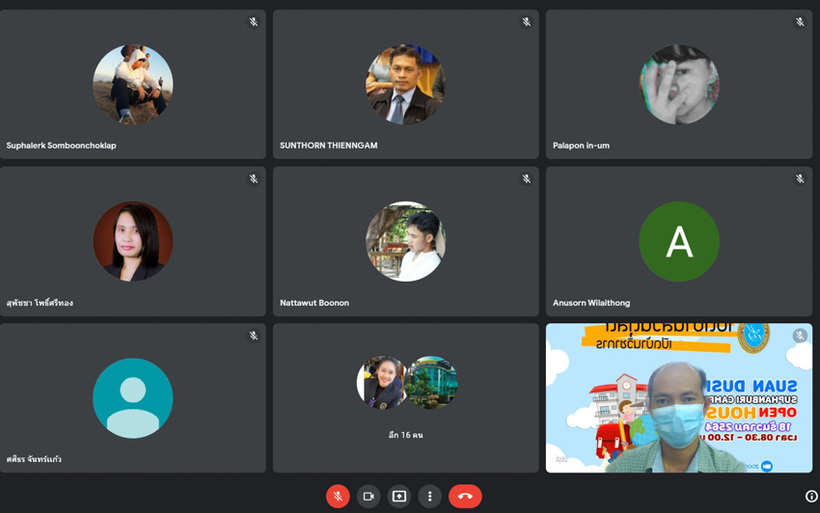Viewport: 820px width, 513px height.
Task: Toggle the camera on or off
Action: point(368,496)
